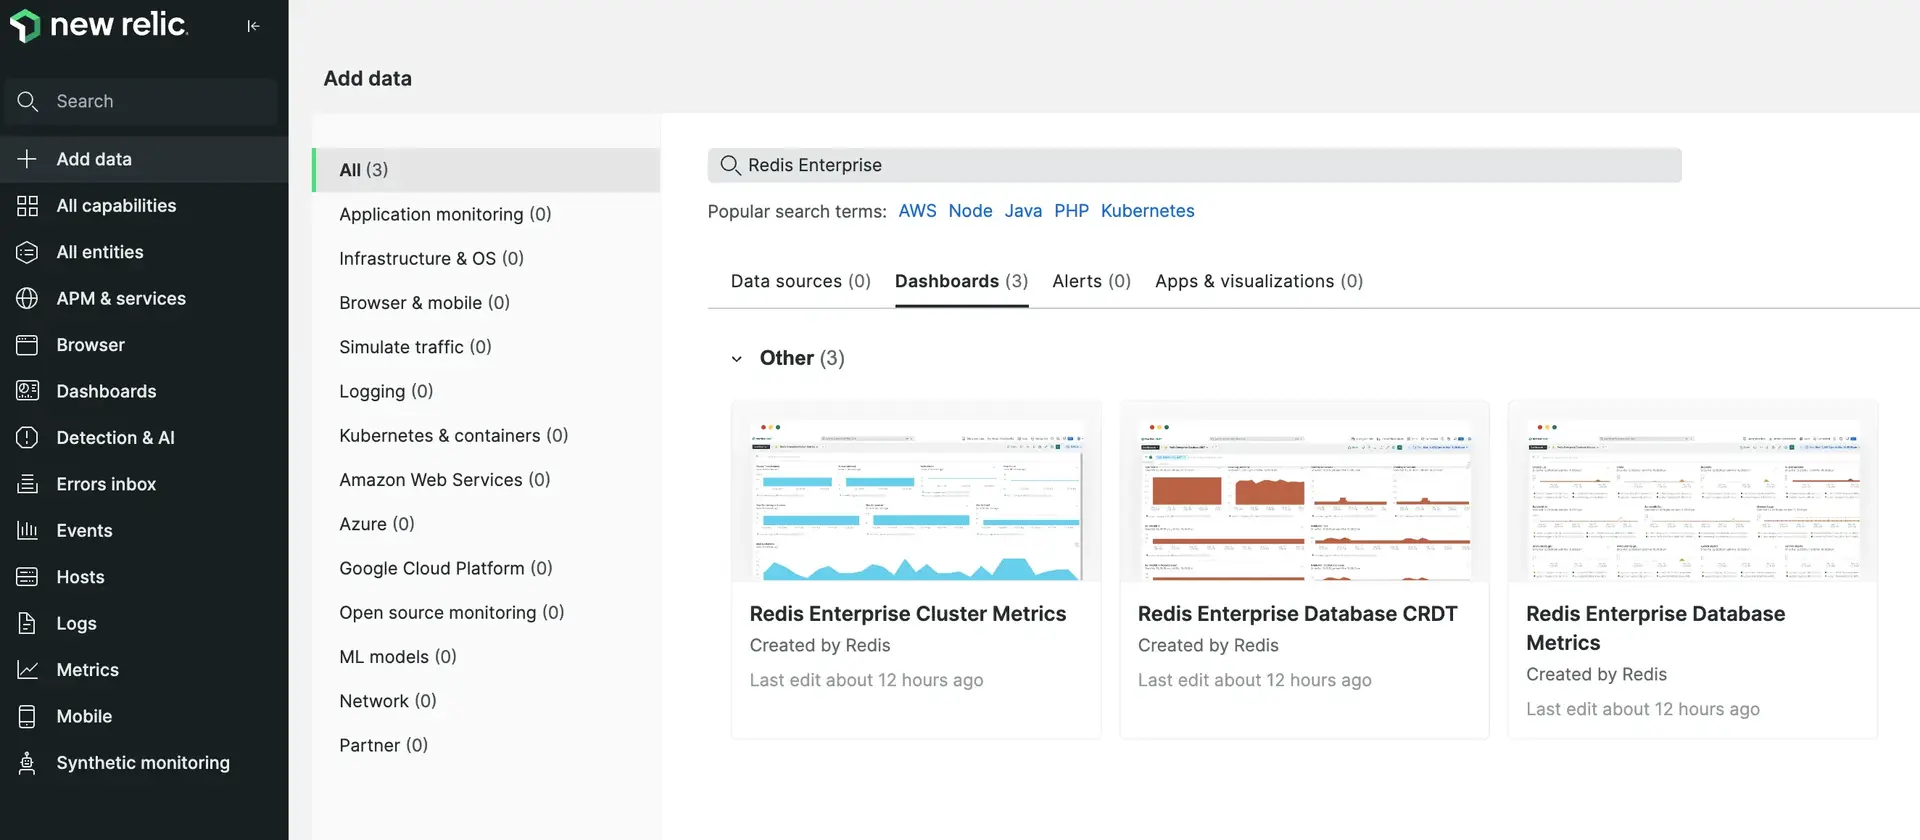Collapse the Other (3) section chevron
The width and height of the screenshot is (1920, 840).
[x=737, y=359]
